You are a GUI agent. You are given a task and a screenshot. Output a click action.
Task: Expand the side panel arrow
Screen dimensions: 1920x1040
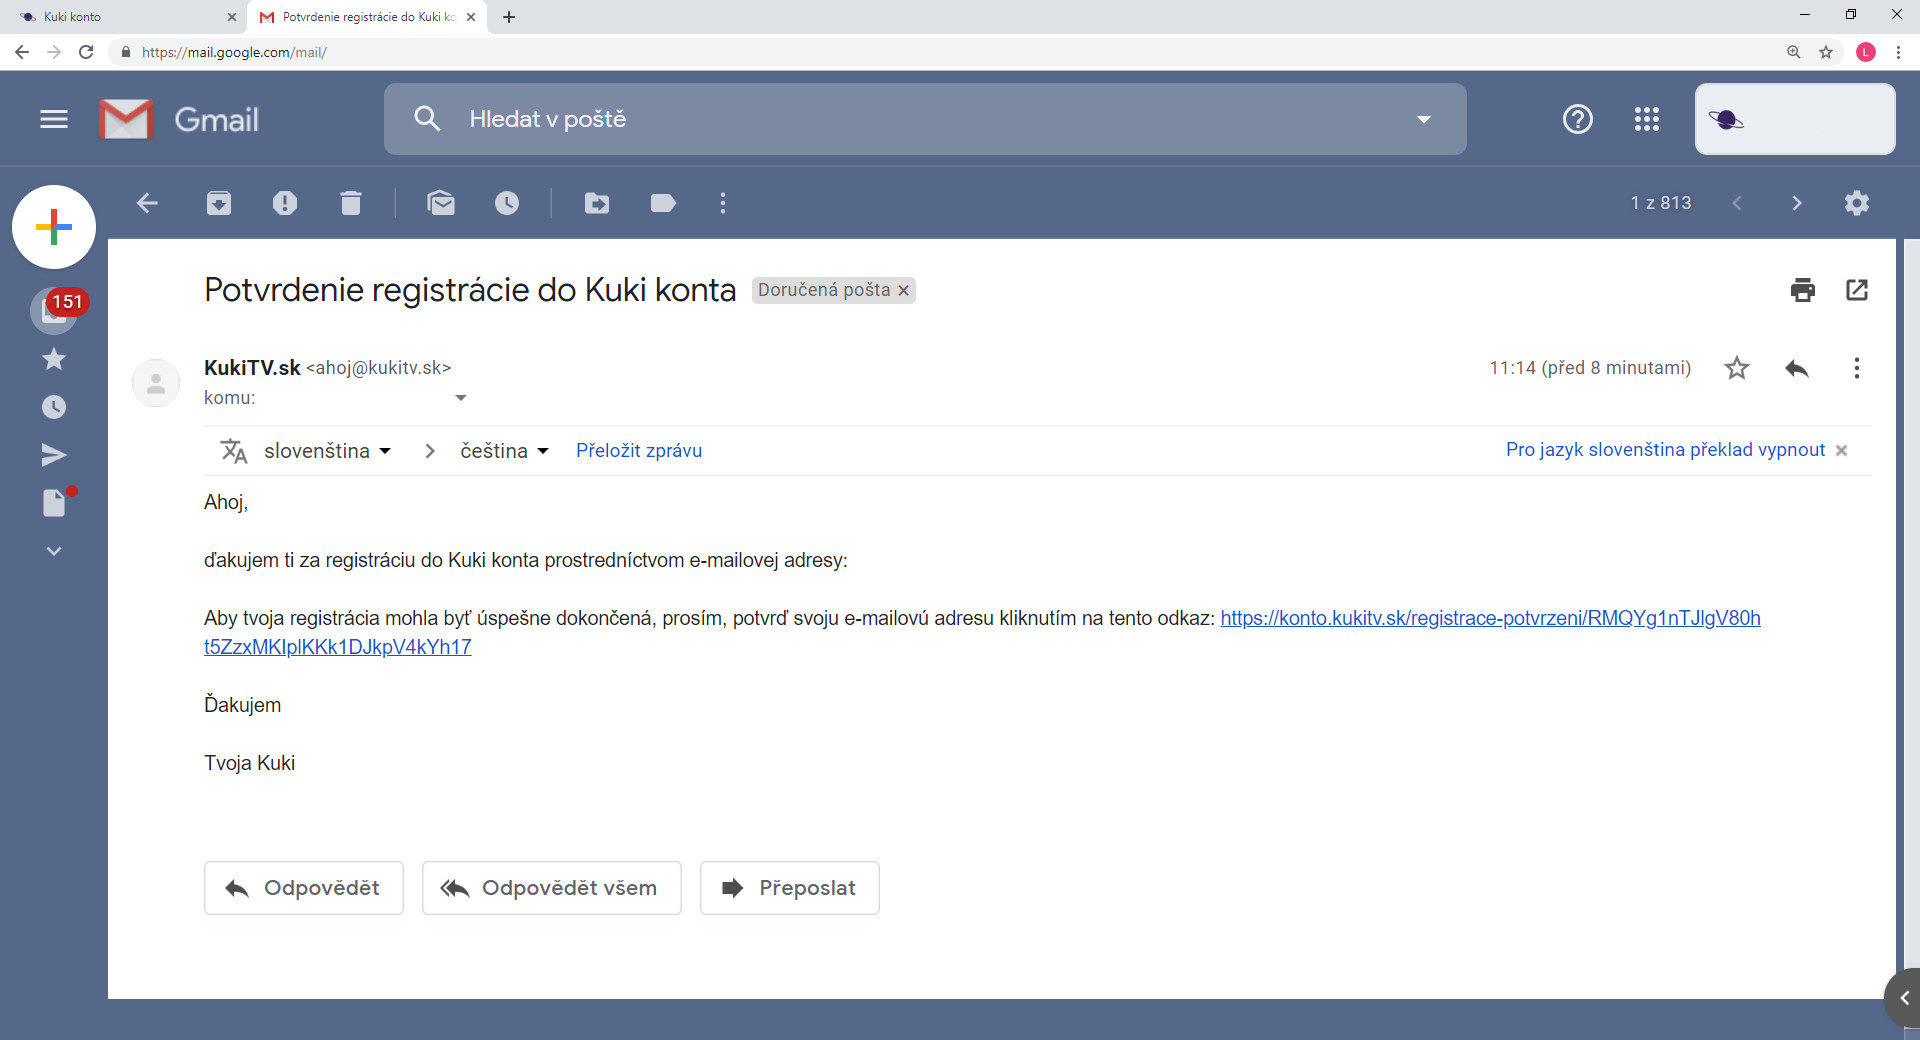click(x=1904, y=998)
